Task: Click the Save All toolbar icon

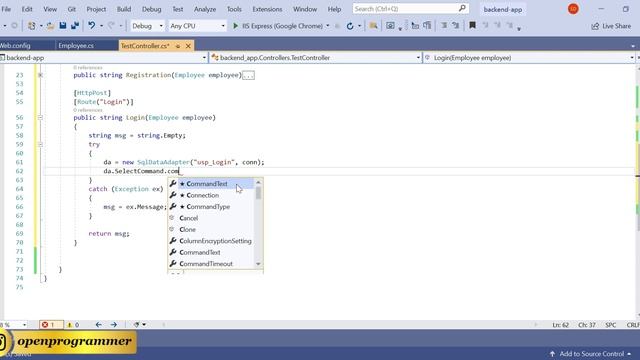Action: tap(75, 26)
